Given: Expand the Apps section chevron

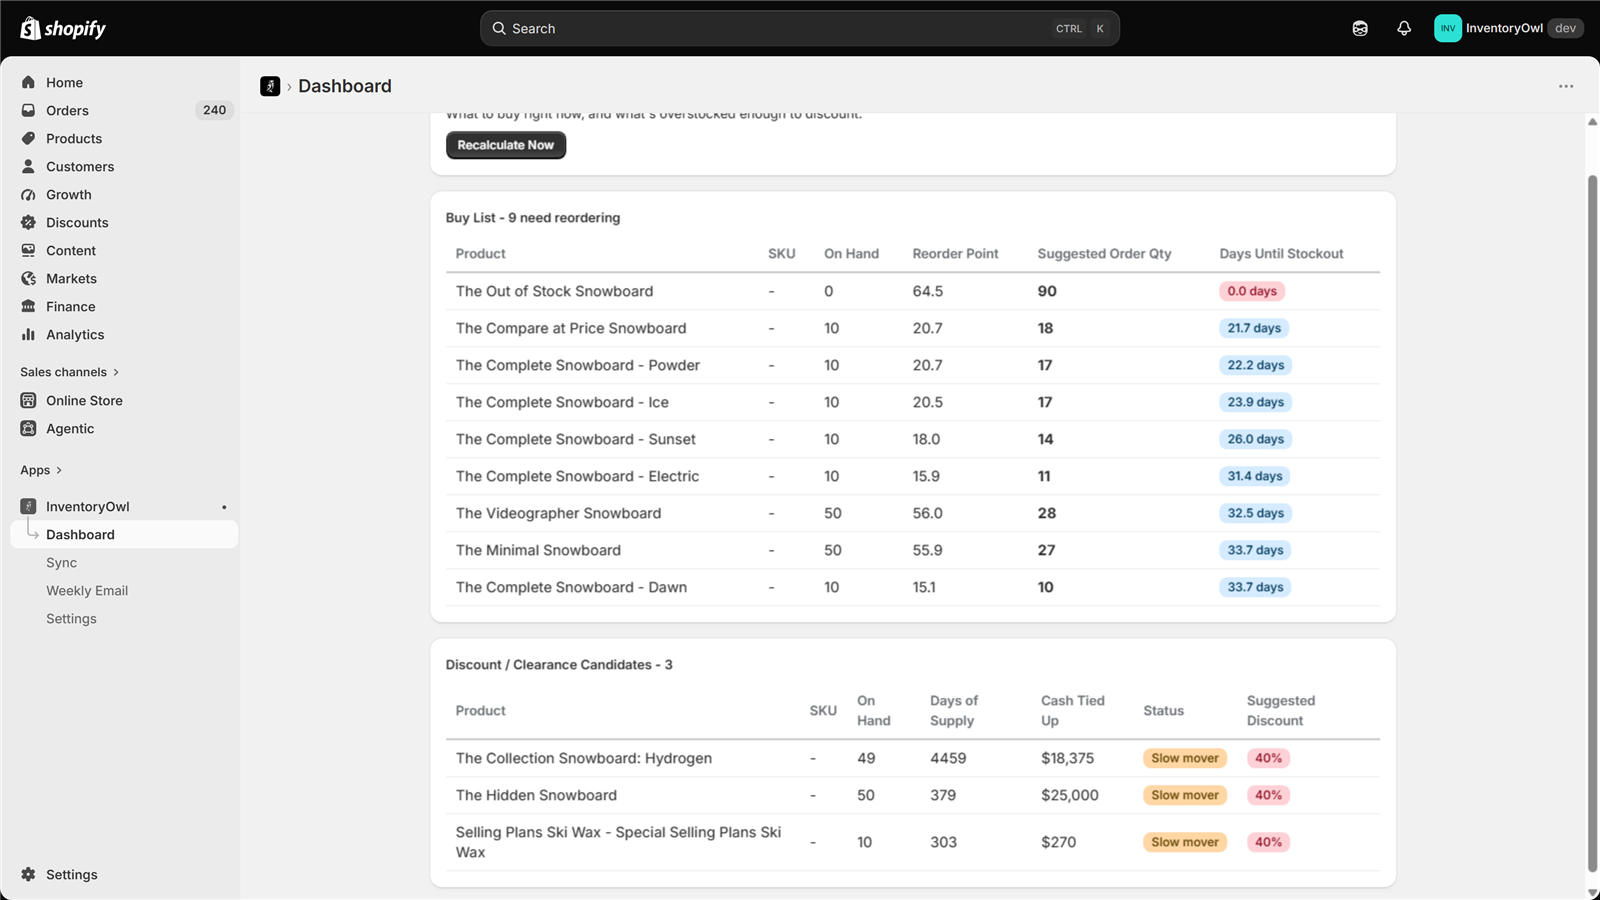Looking at the screenshot, I should pos(59,470).
